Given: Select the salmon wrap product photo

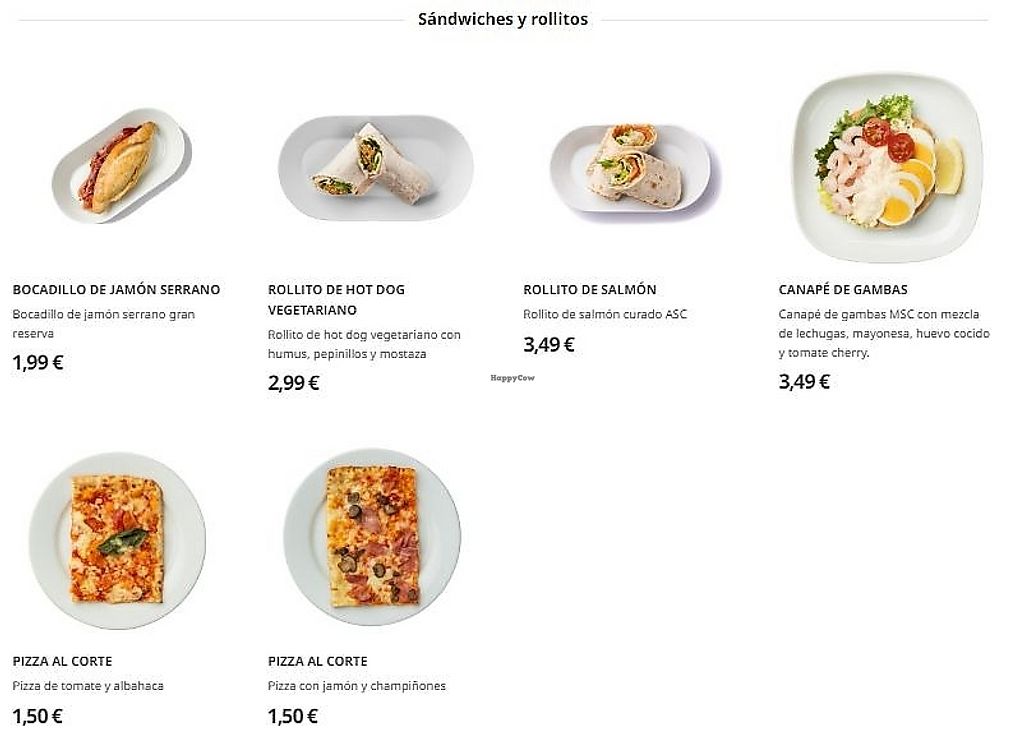Looking at the screenshot, I should coord(631,166).
